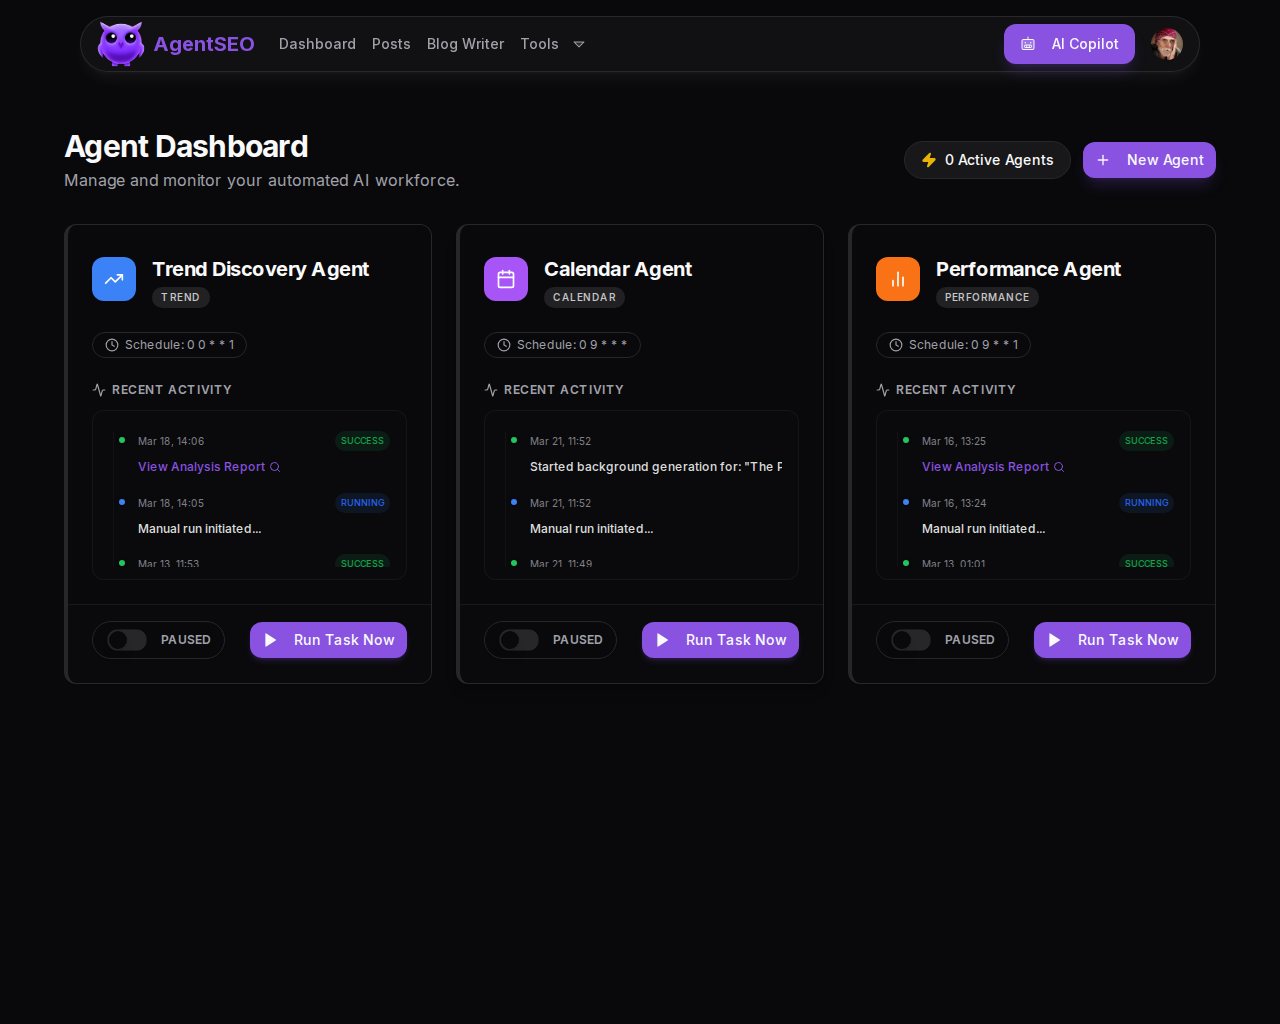
Task: Click the lightning bolt on Active Agents badge
Action: point(929,159)
